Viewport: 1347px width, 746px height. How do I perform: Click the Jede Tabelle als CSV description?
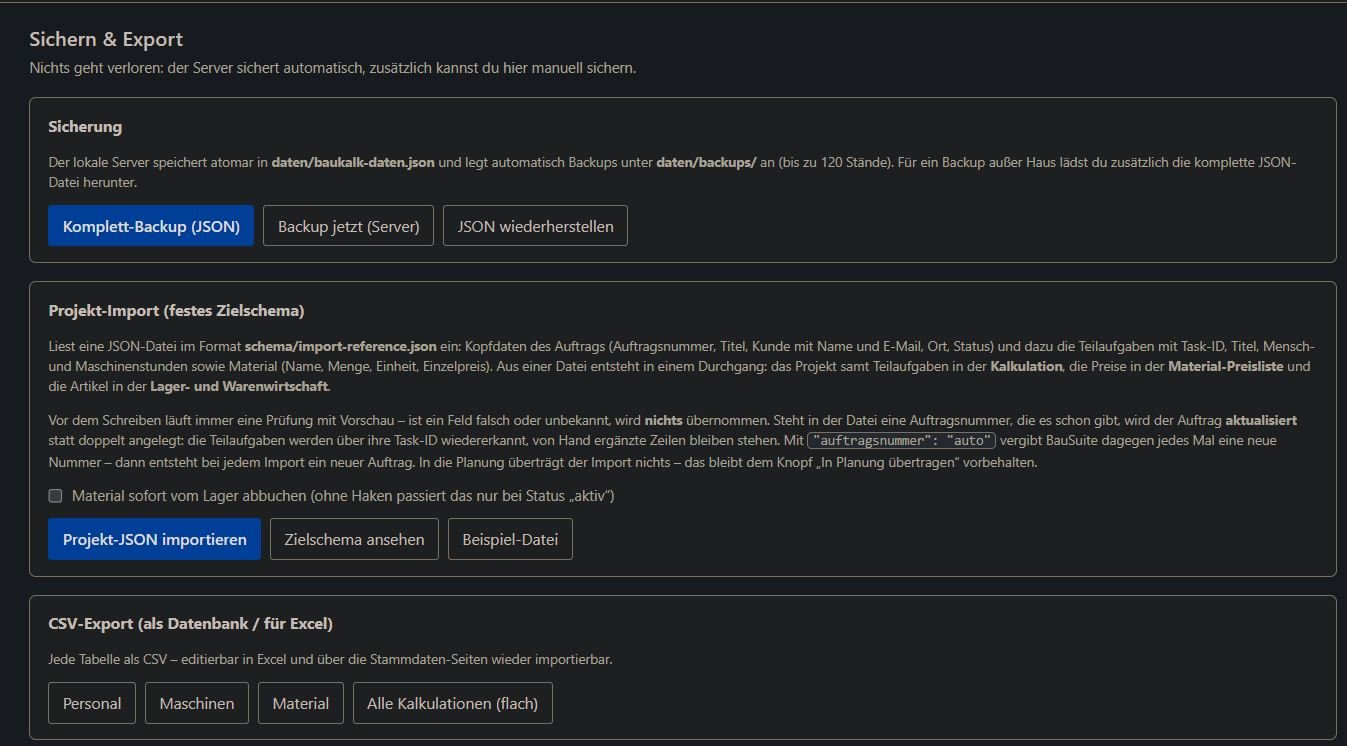pyautogui.click(x=330, y=660)
